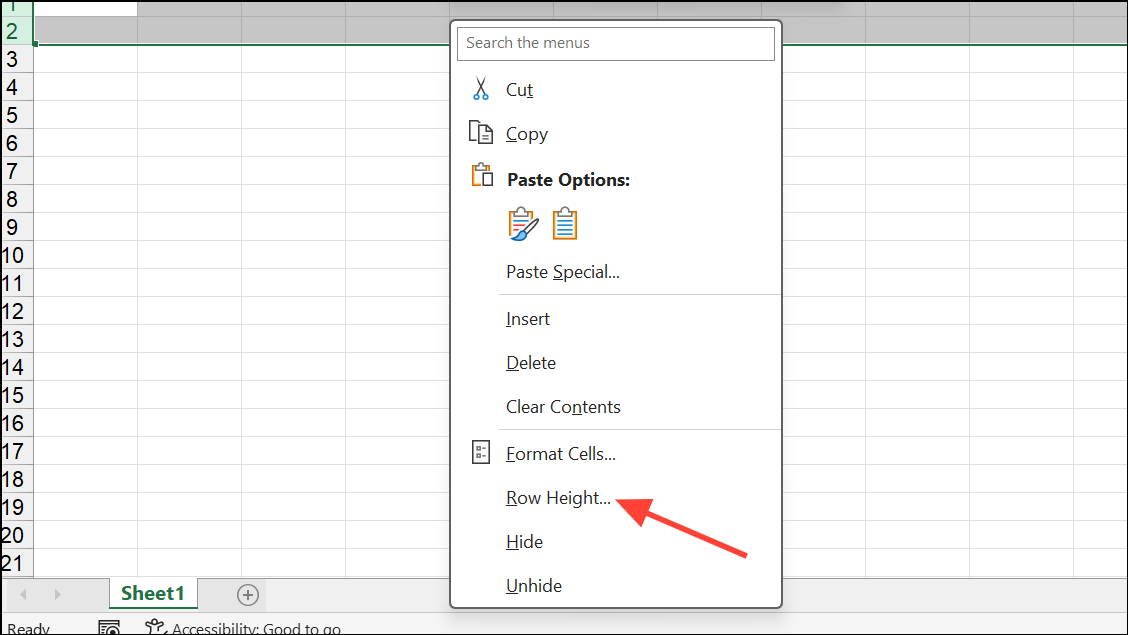Choose the Keep Source Formatting paste icon

click(523, 224)
